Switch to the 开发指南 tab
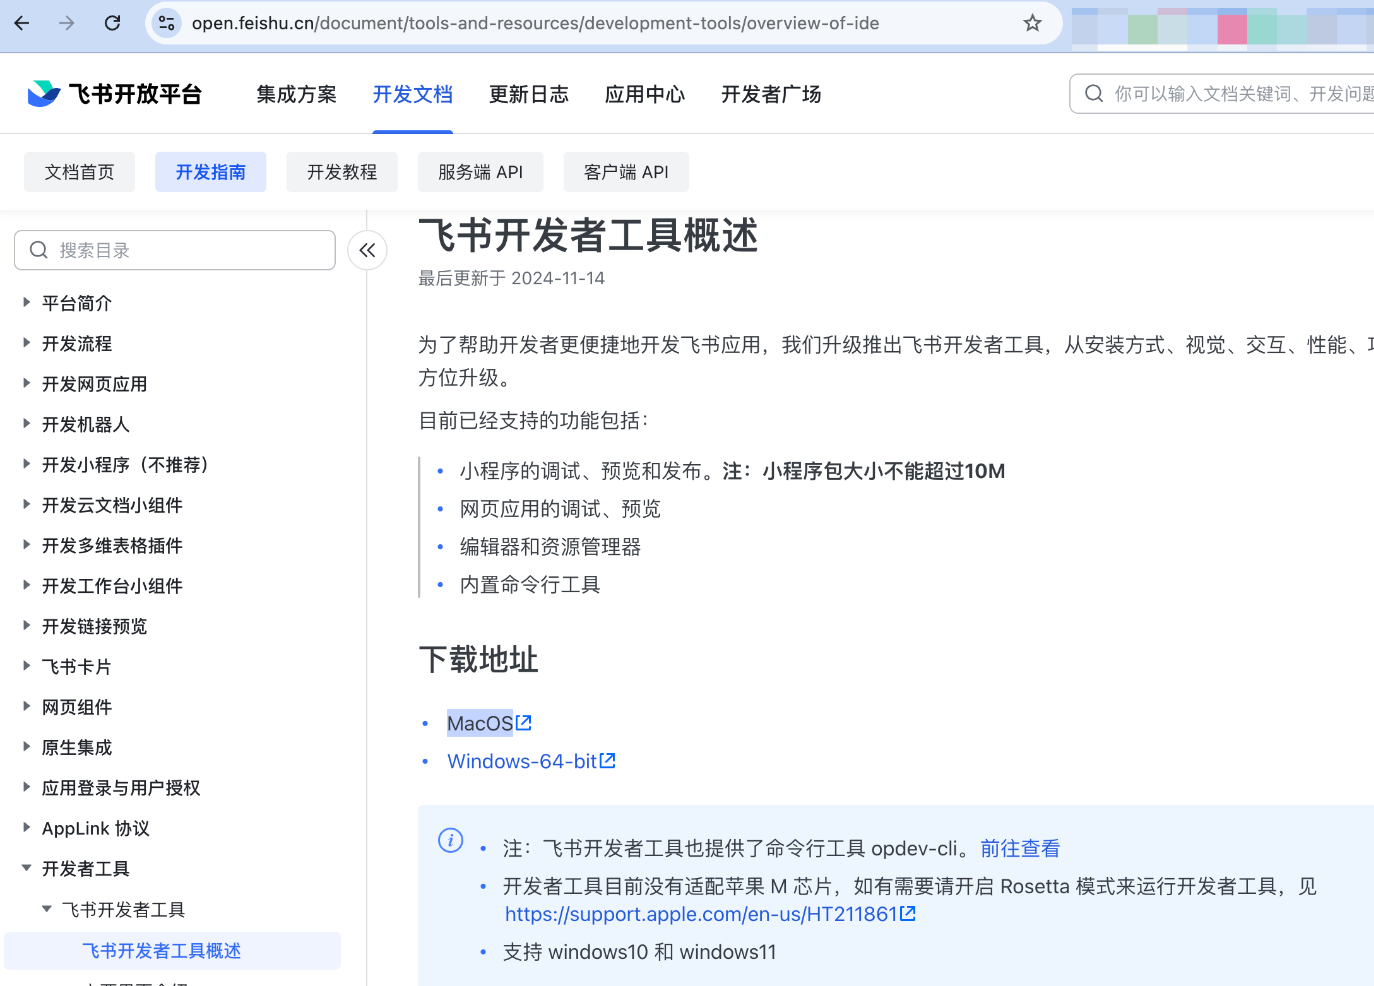1374x986 pixels. (x=211, y=172)
